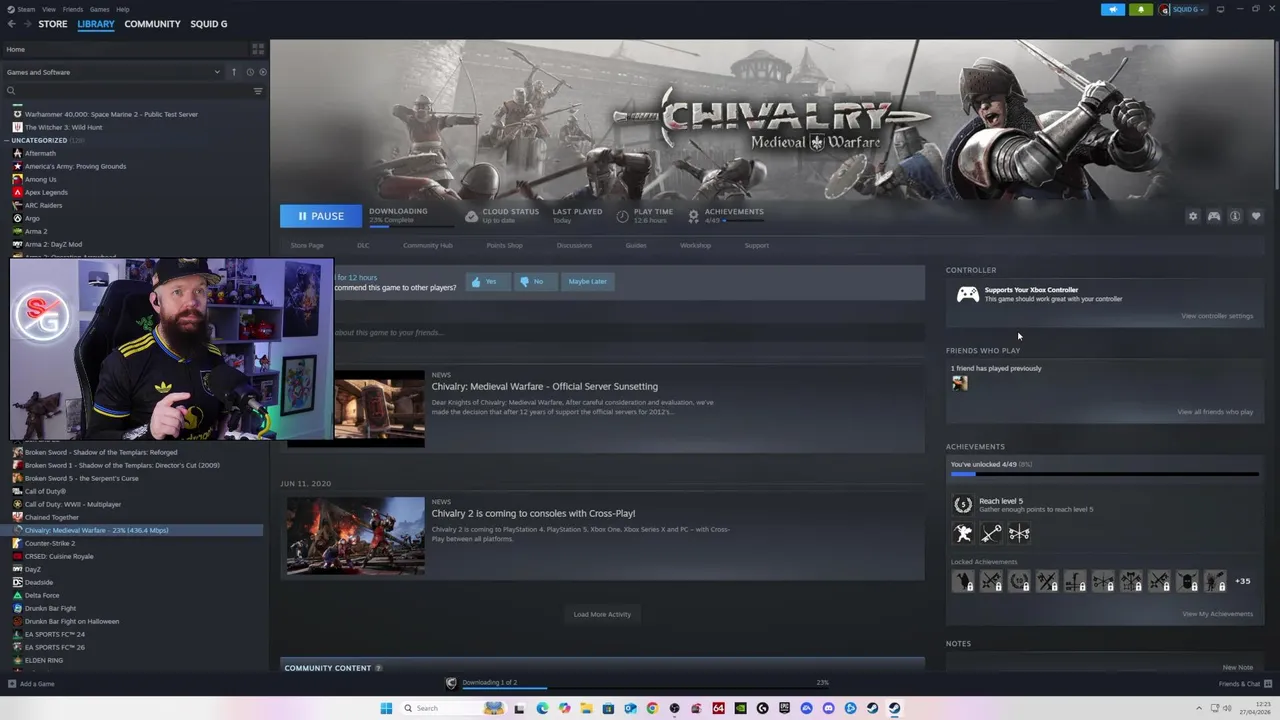The image size is (1280, 720).
Task: Click the plus icon for Add a Game
Action: tap(12, 684)
